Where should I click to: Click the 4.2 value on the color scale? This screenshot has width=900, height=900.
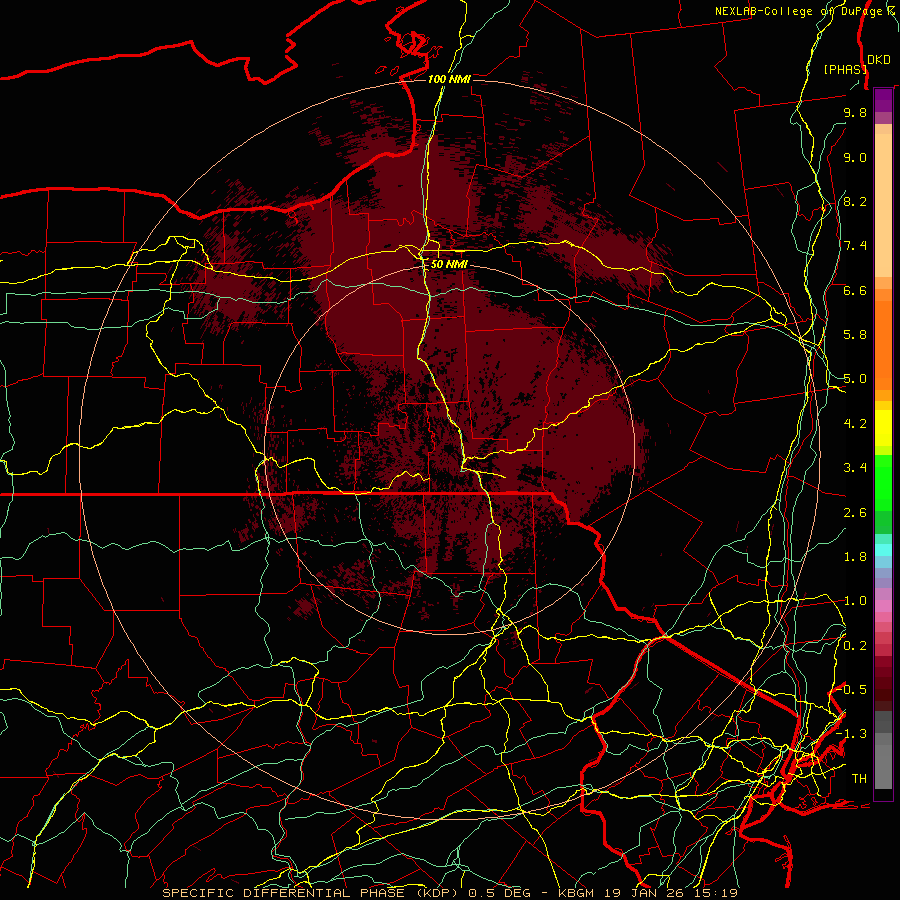[855, 424]
